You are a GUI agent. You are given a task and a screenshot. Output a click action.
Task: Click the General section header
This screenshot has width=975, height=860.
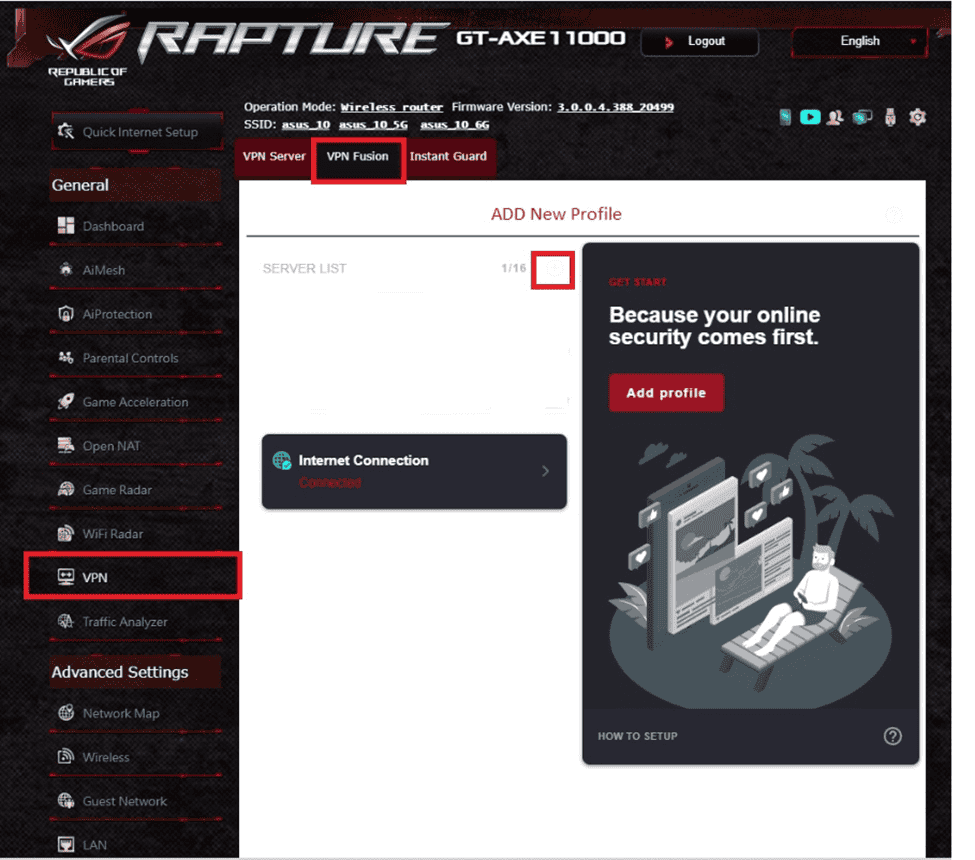click(135, 185)
